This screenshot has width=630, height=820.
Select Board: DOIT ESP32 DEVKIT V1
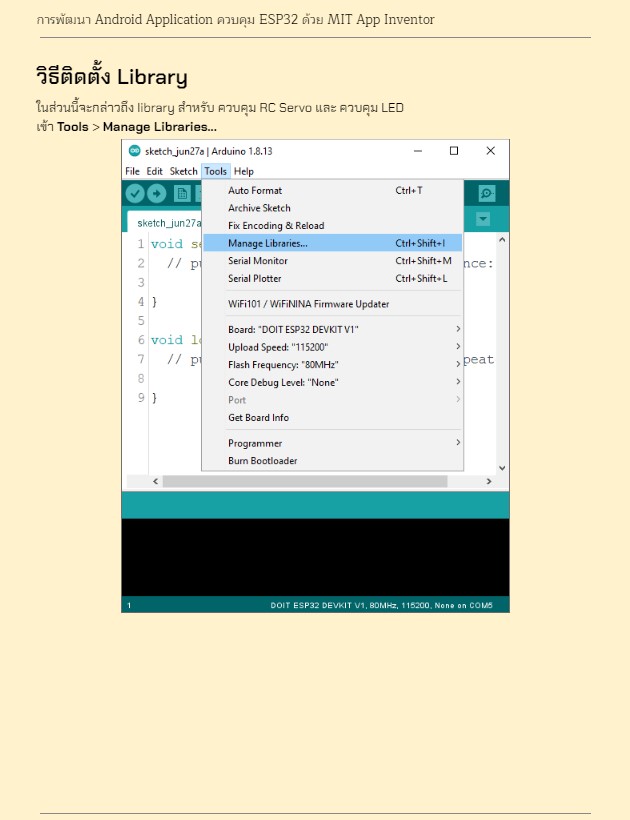tap(333, 329)
